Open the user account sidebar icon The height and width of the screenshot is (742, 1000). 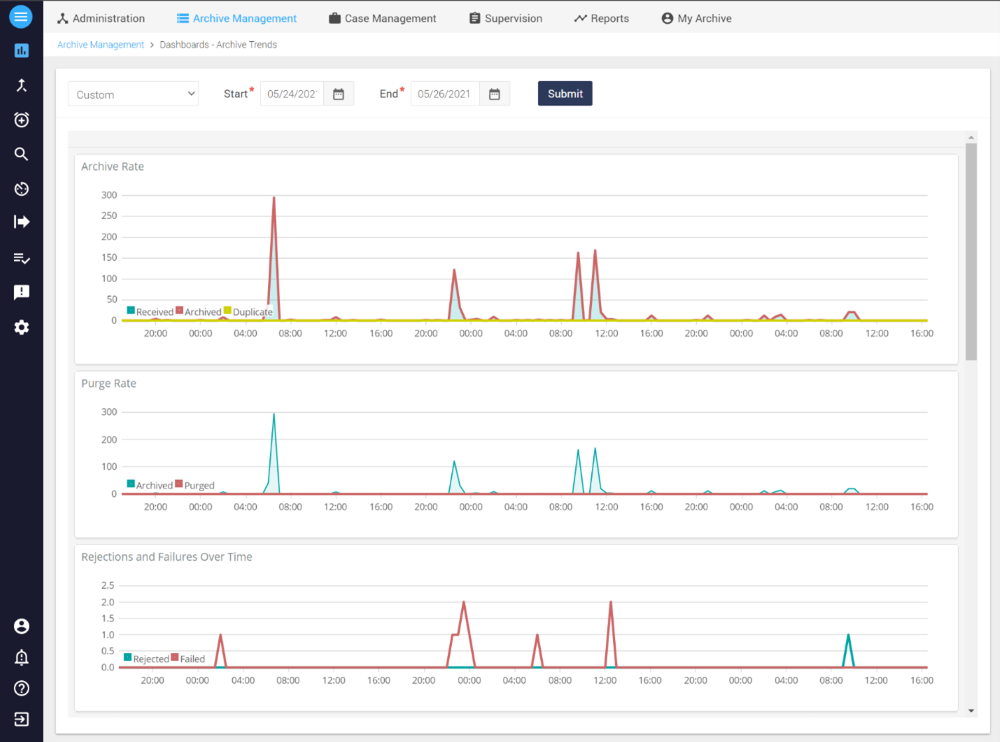pyautogui.click(x=21, y=626)
